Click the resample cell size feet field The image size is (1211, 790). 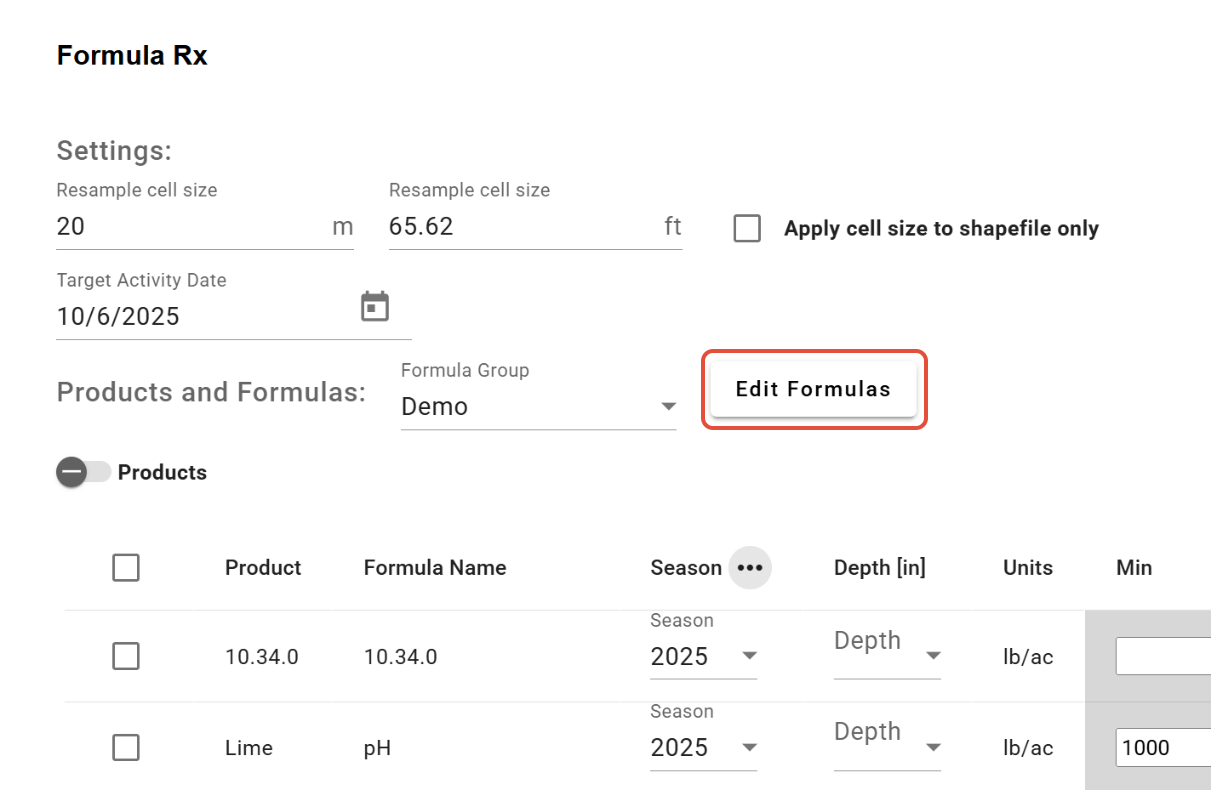click(x=522, y=227)
